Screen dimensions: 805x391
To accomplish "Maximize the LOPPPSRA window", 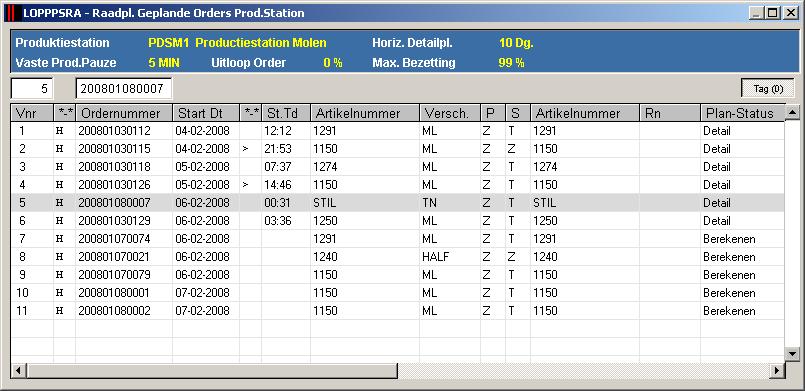I will [772, 13].
